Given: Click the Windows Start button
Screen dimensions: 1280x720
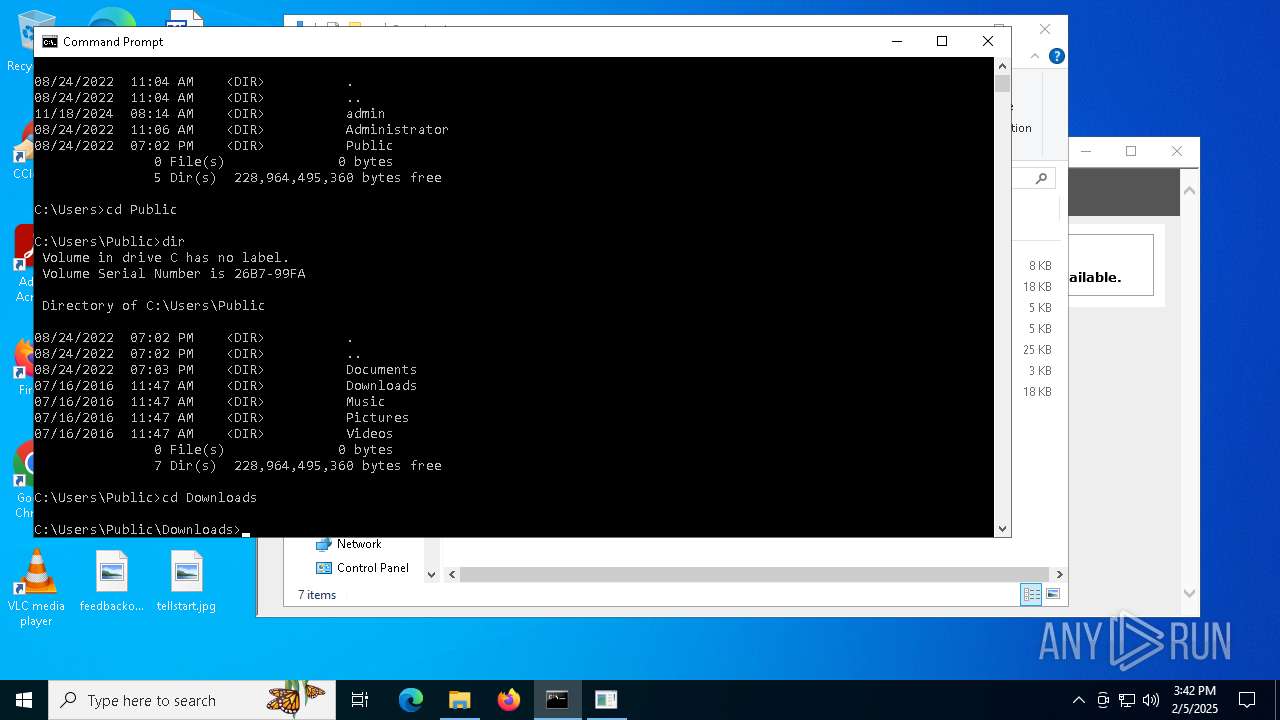Looking at the screenshot, I should pos(24,700).
